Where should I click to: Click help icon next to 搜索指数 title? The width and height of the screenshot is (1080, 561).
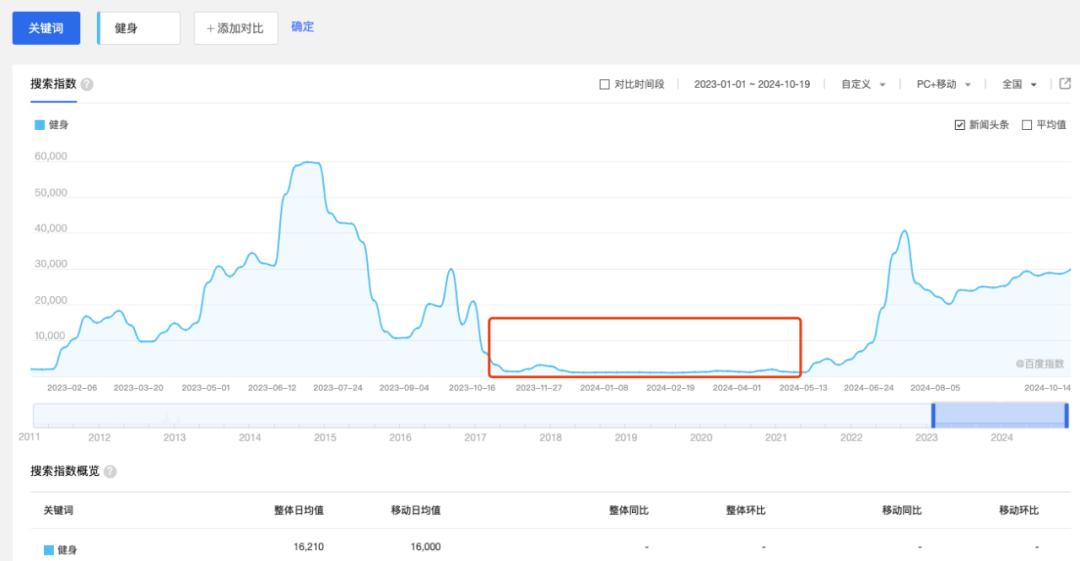[87, 85]
